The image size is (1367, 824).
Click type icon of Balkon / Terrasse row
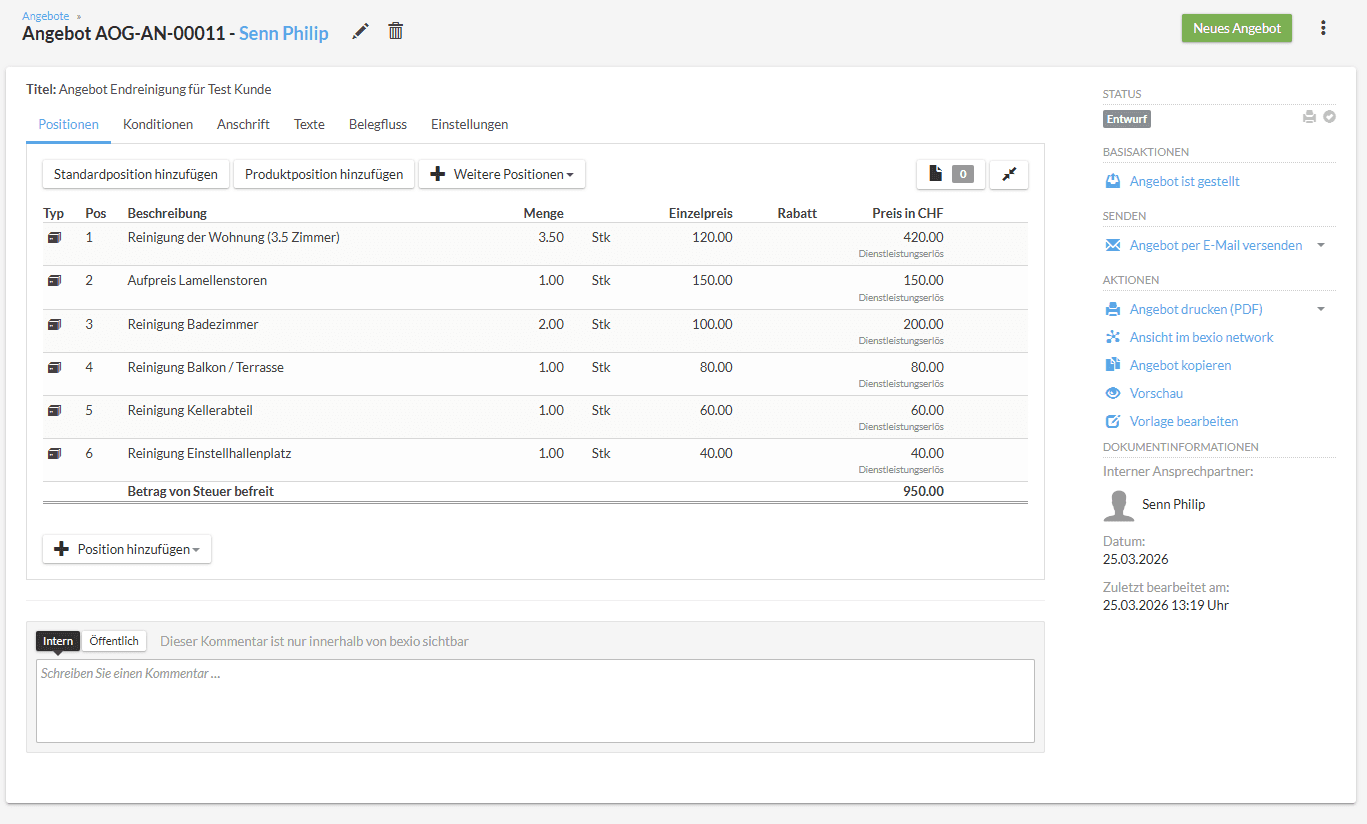(54, 368)
